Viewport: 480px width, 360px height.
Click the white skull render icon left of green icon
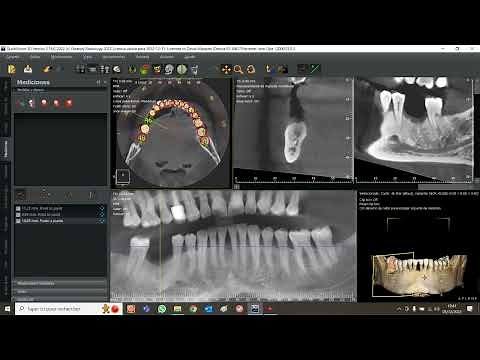coord(117,69)
